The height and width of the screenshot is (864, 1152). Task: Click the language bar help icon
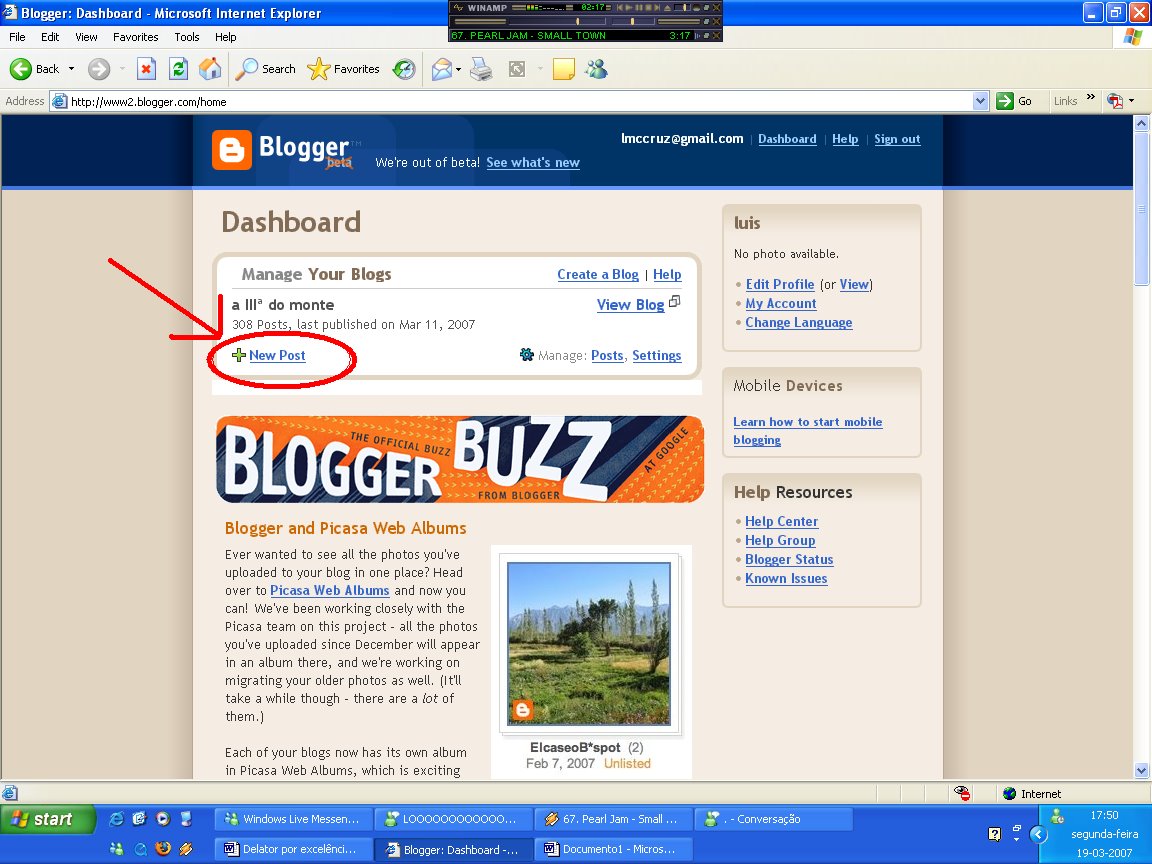click(995, 834)
